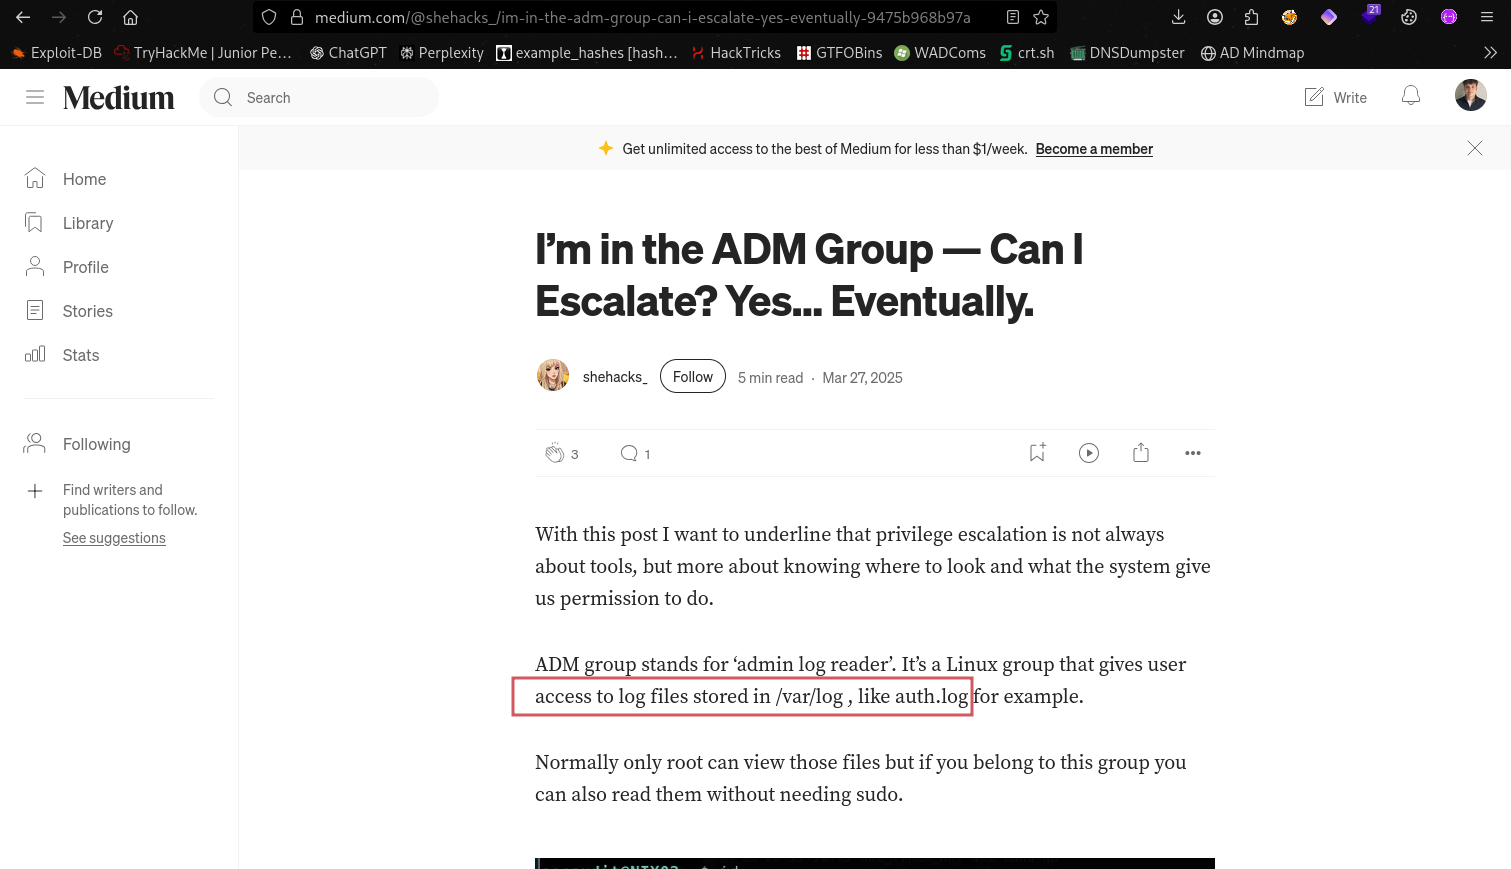Open Stats in the sidebar
This screenshot has width=1511, height=869.
pyautogui.click(x=81, y=355)
